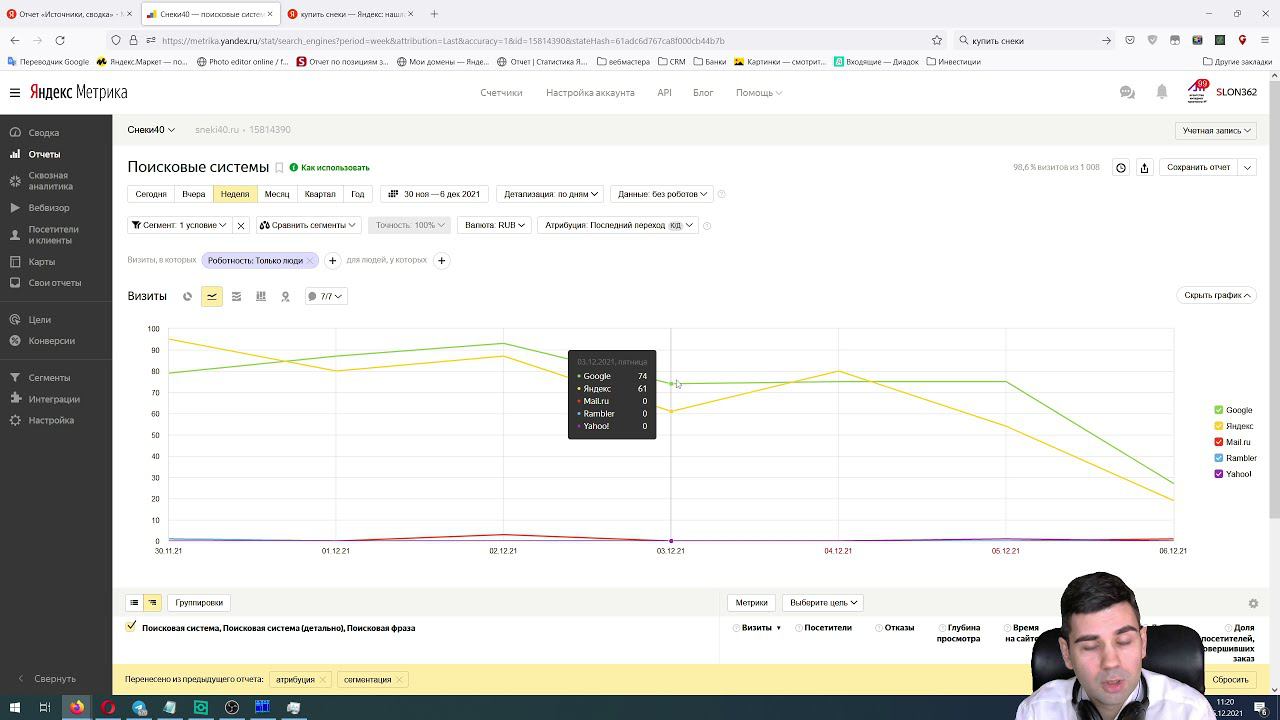This screenshot has height=720, width=1280.
Task: Open Firefox from the taskbar
Action: [76, 707]
